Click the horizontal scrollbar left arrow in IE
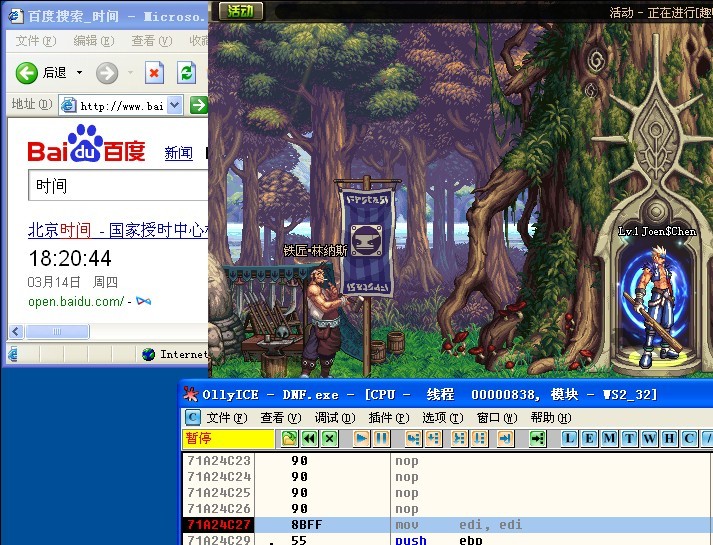713x545 pixels. (x=16, y=331)
